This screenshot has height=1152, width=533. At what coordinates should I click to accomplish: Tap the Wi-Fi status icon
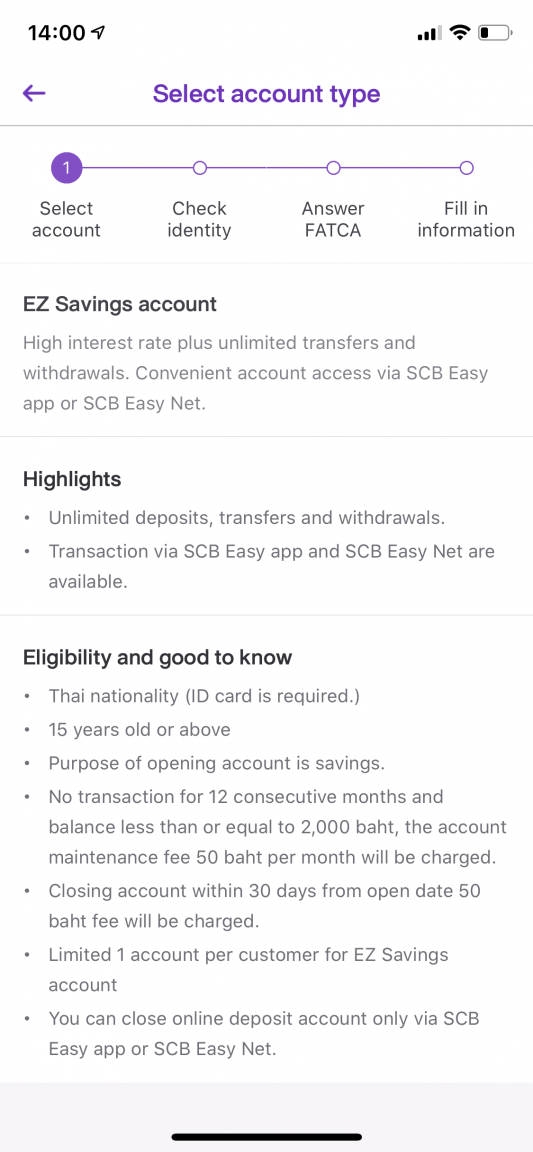pyautogui.click(x=460, y=33)
